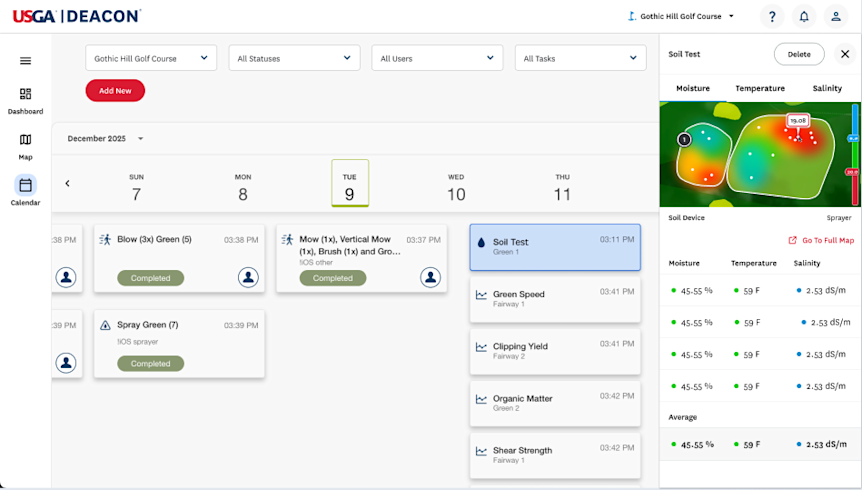The image size is (862, 490).
Task: Select Sunday 7 in calendar
Action: [136, 188]
